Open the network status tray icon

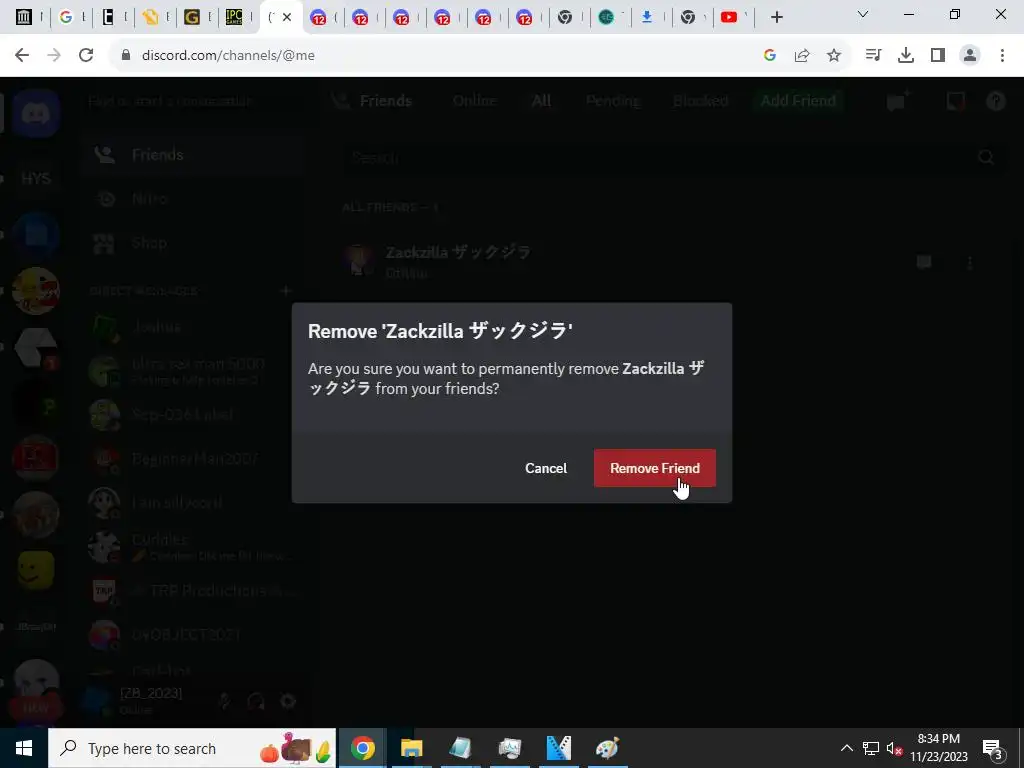871,748
